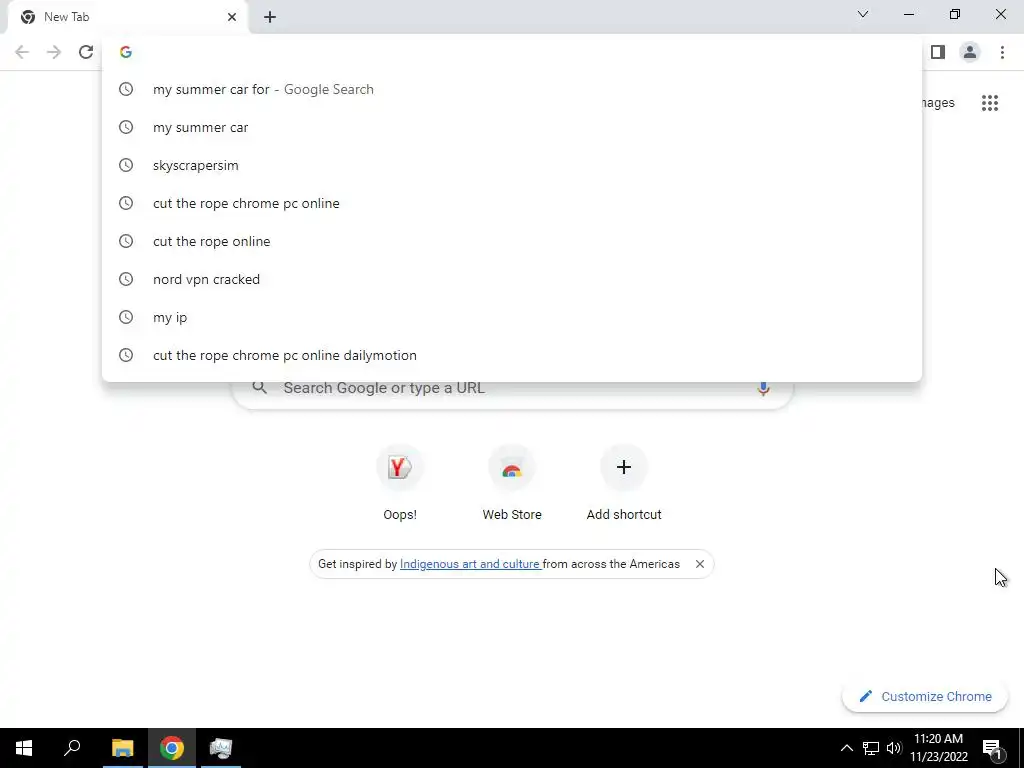Select 'cut the rope chrome pc online dailymotion'
Image resolution: width=1024 pixels, height=768 pixels.
[512, 355]
